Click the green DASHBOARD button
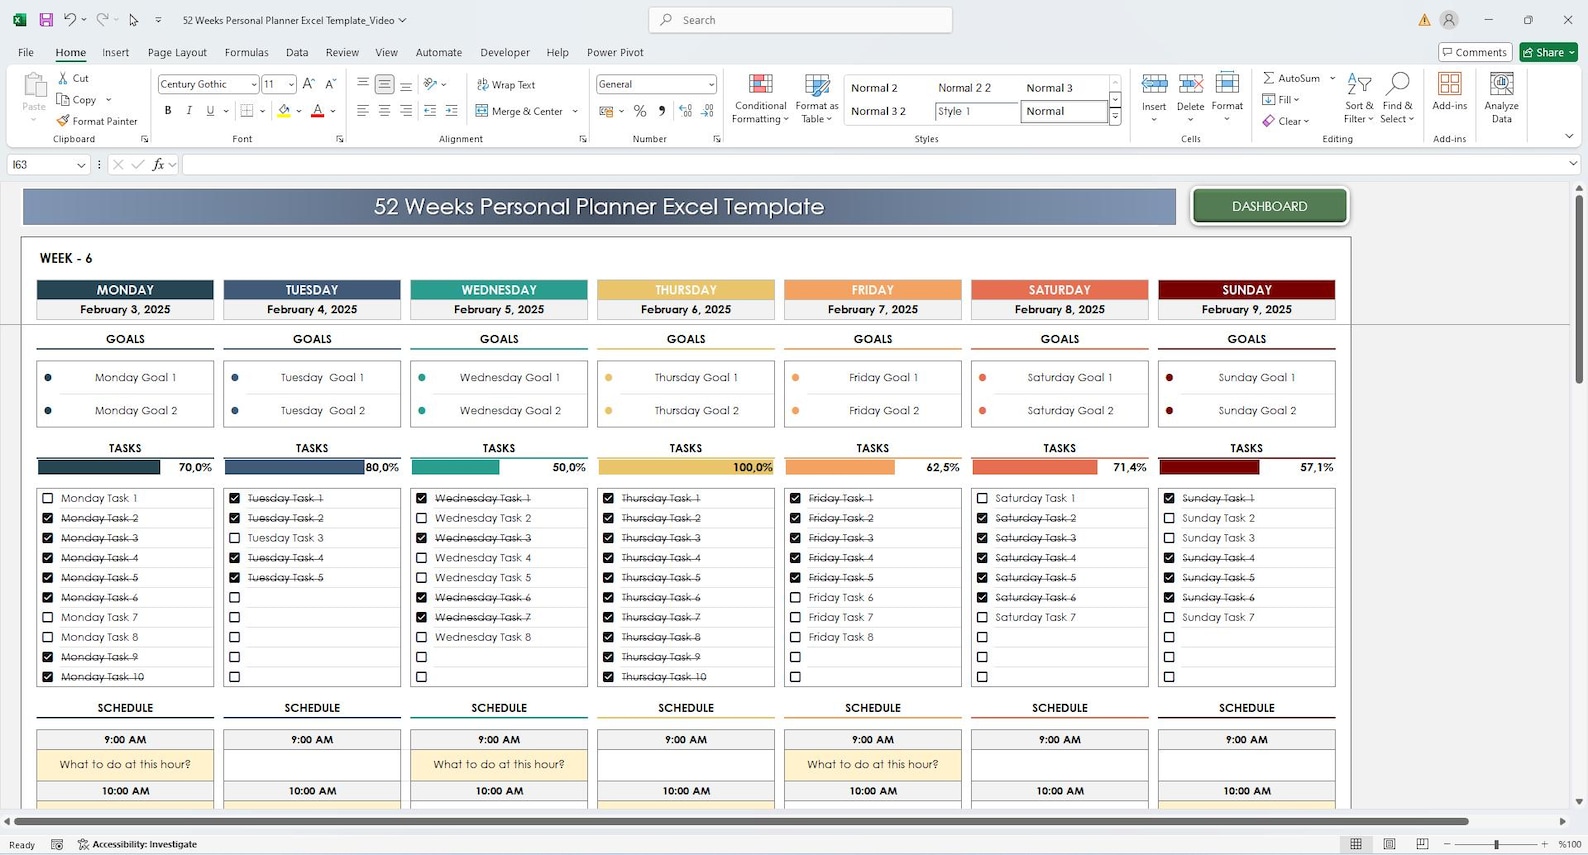The width and height of the screenshot is (1588, 855). pos(1269,206)
